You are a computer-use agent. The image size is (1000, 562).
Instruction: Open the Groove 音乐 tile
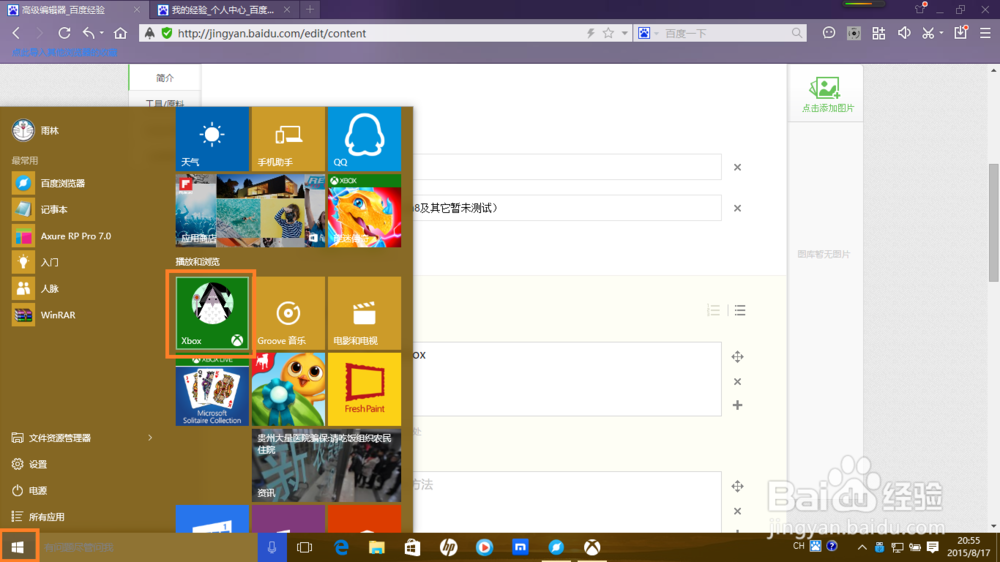288,313
